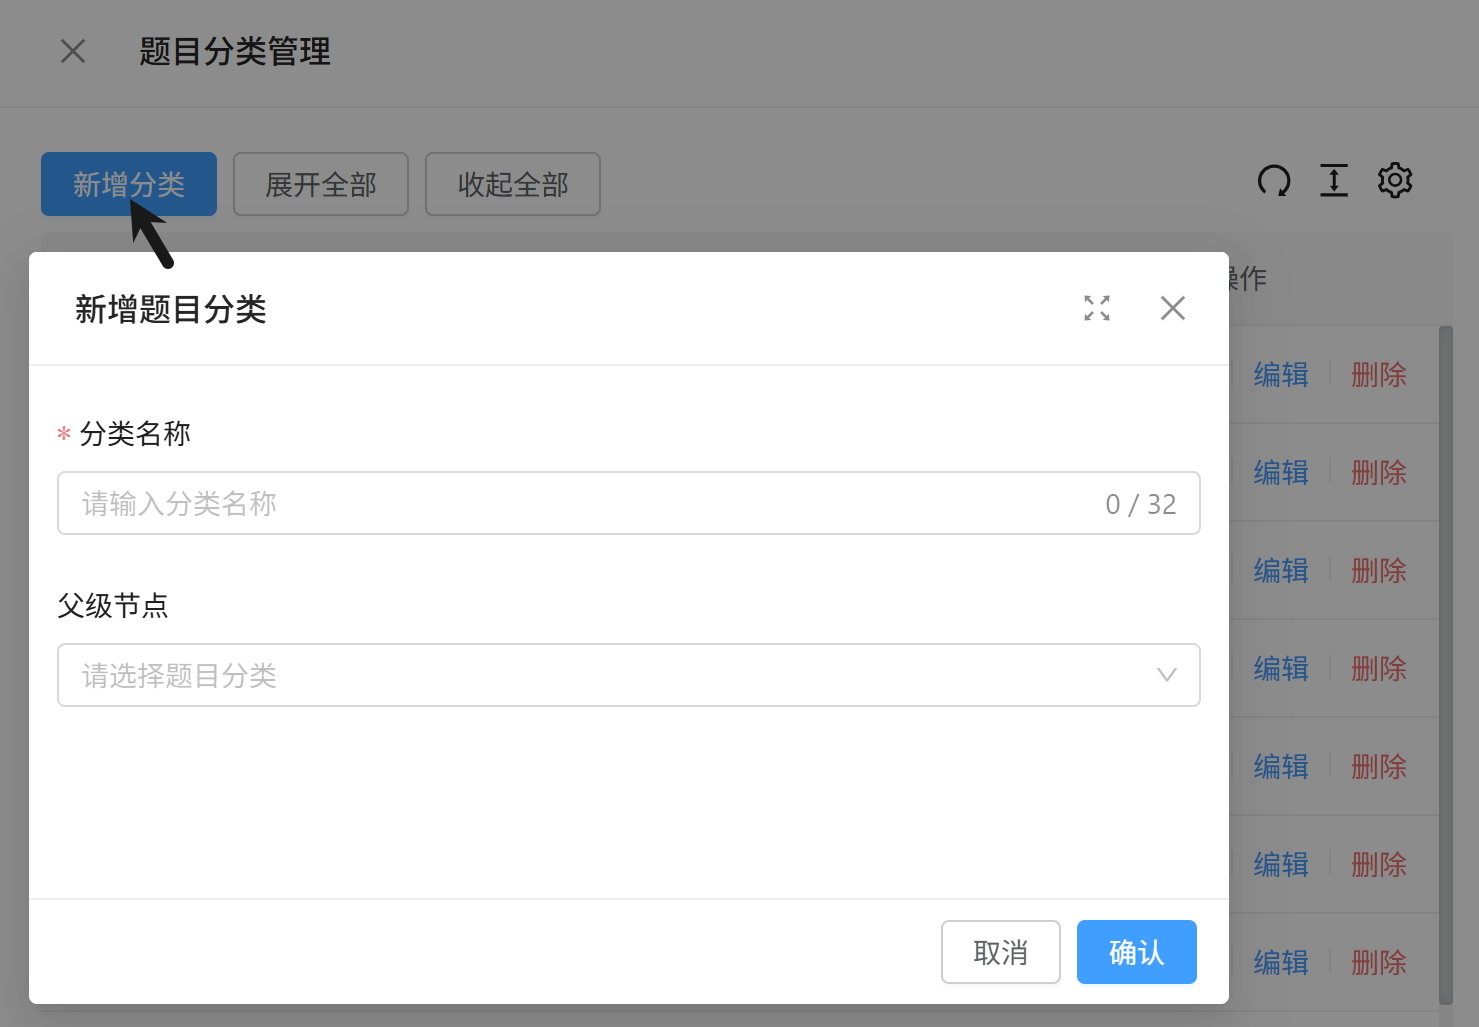Click 删除 link in the first row
1479x1027 pixels.
click(x=1378, y=375)
